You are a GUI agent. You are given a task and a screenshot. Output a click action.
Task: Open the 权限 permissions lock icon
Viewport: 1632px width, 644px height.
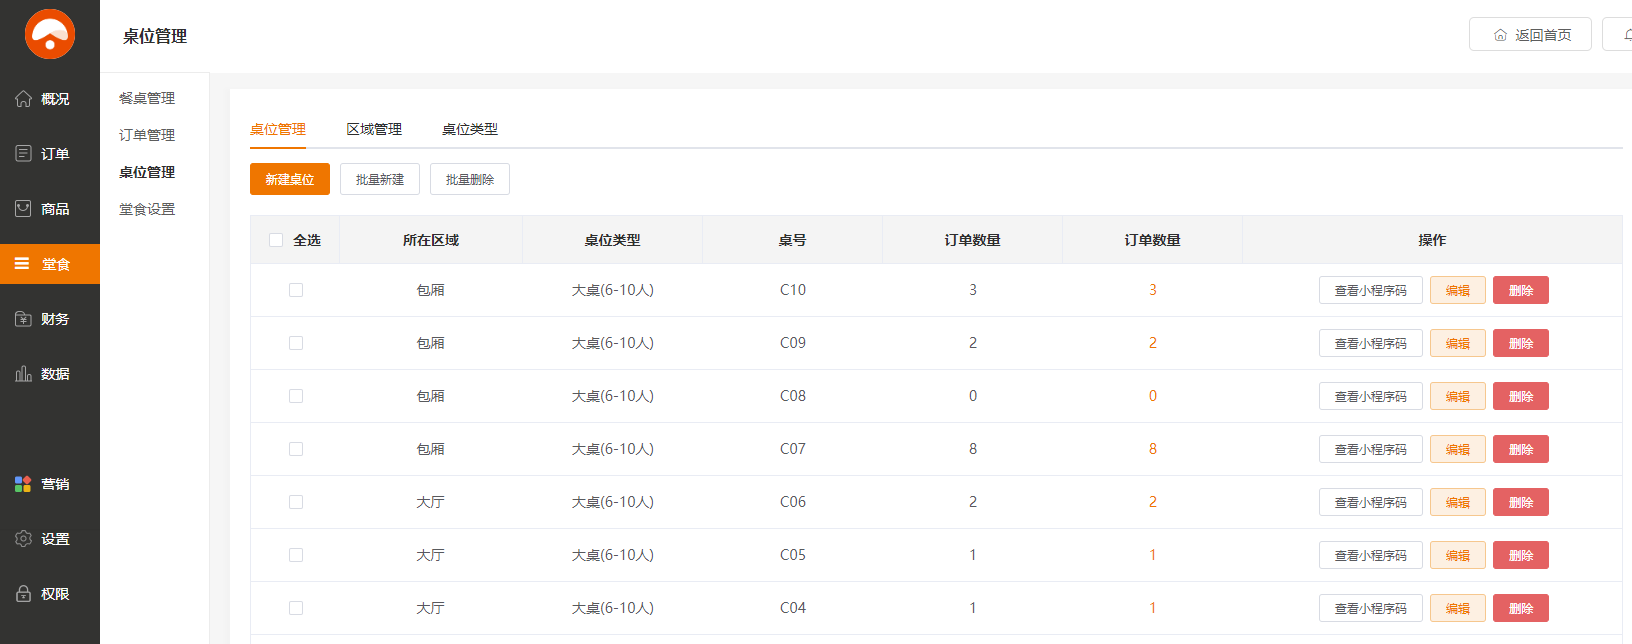(24, 594)
